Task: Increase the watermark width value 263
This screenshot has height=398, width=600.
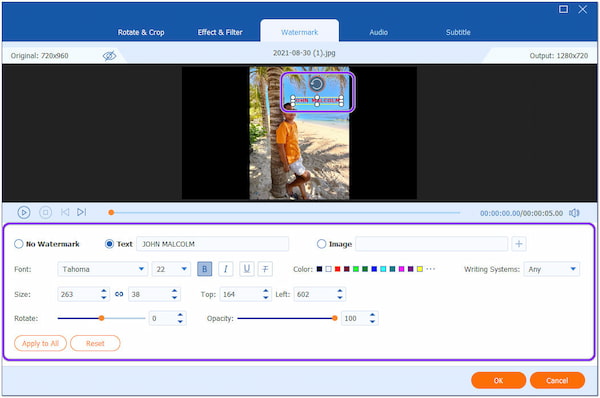Action: (x=104, y=291)
